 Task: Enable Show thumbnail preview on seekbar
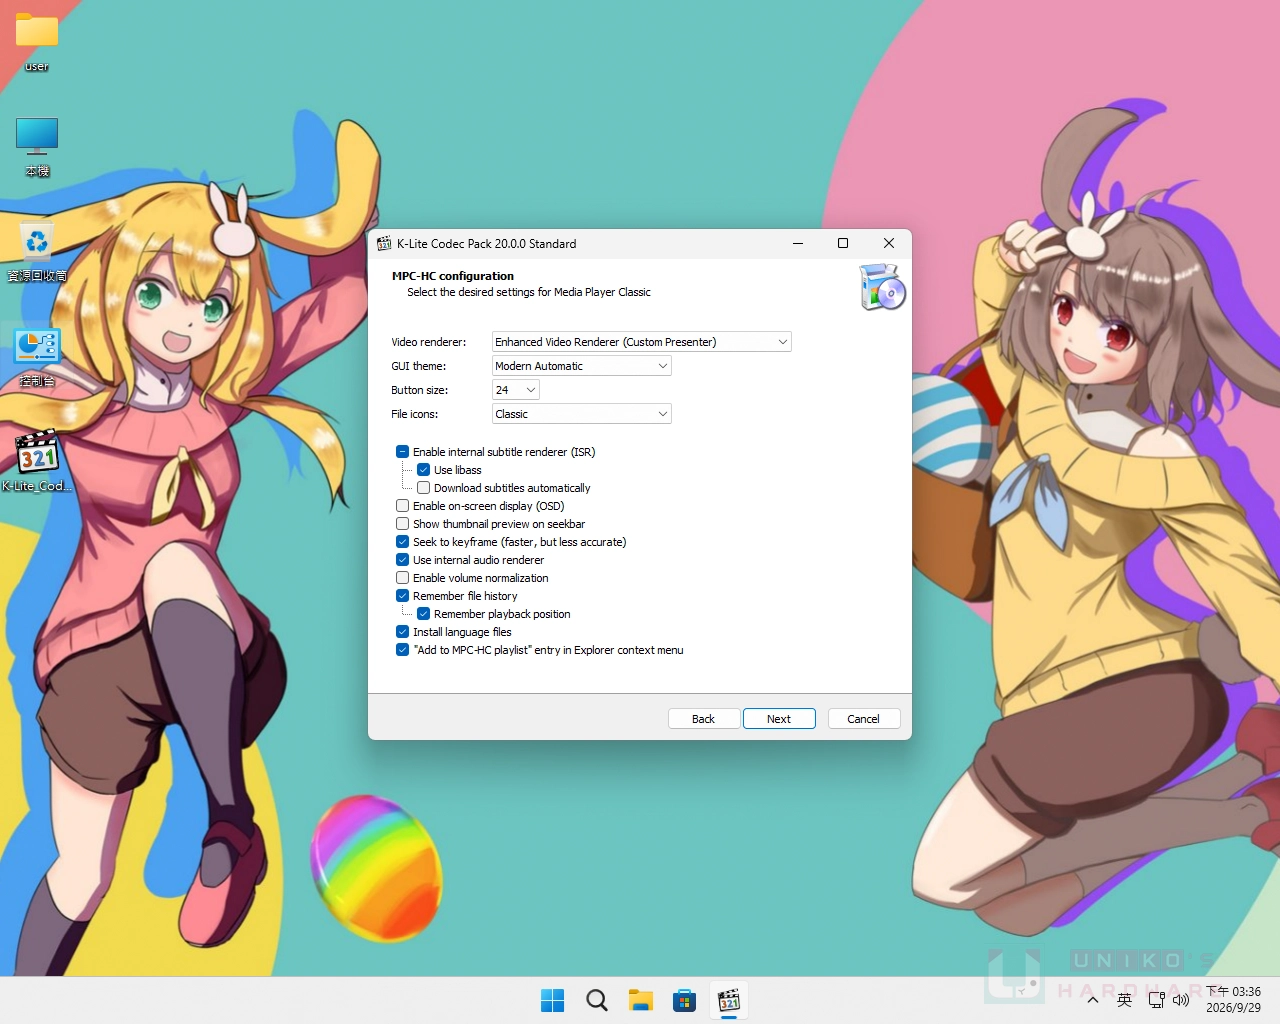[x=403, y=524]
